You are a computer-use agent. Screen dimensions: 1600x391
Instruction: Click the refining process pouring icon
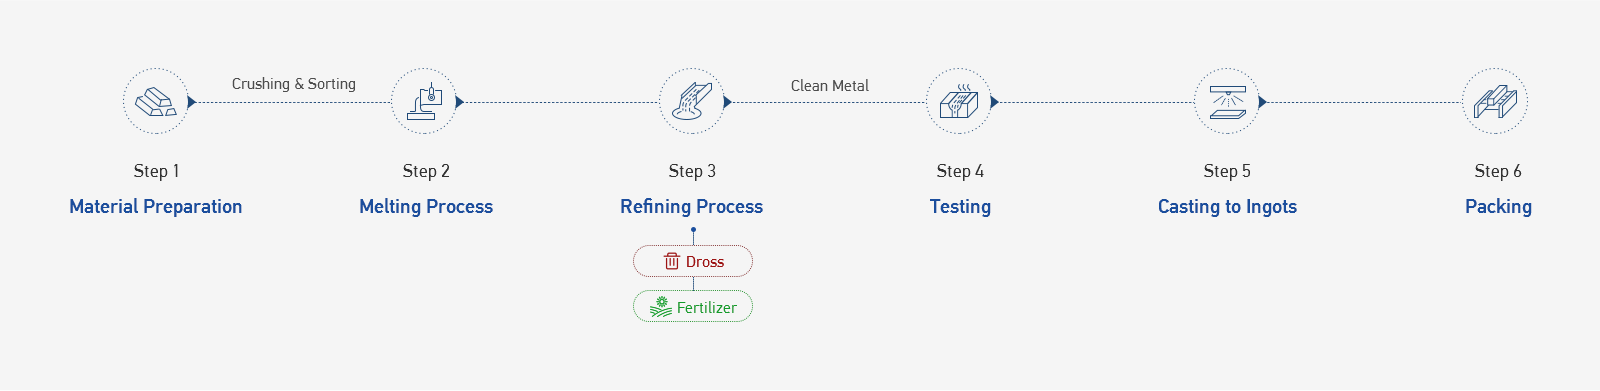[x=692, y=101]
